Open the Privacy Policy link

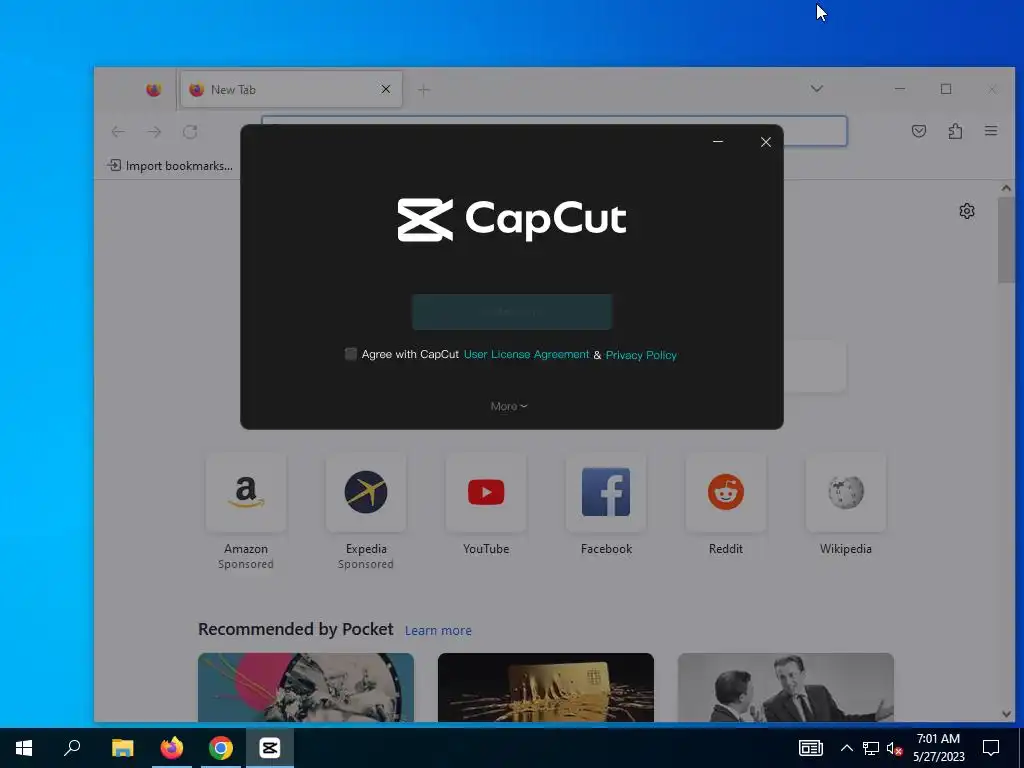[x=641, y=355]
